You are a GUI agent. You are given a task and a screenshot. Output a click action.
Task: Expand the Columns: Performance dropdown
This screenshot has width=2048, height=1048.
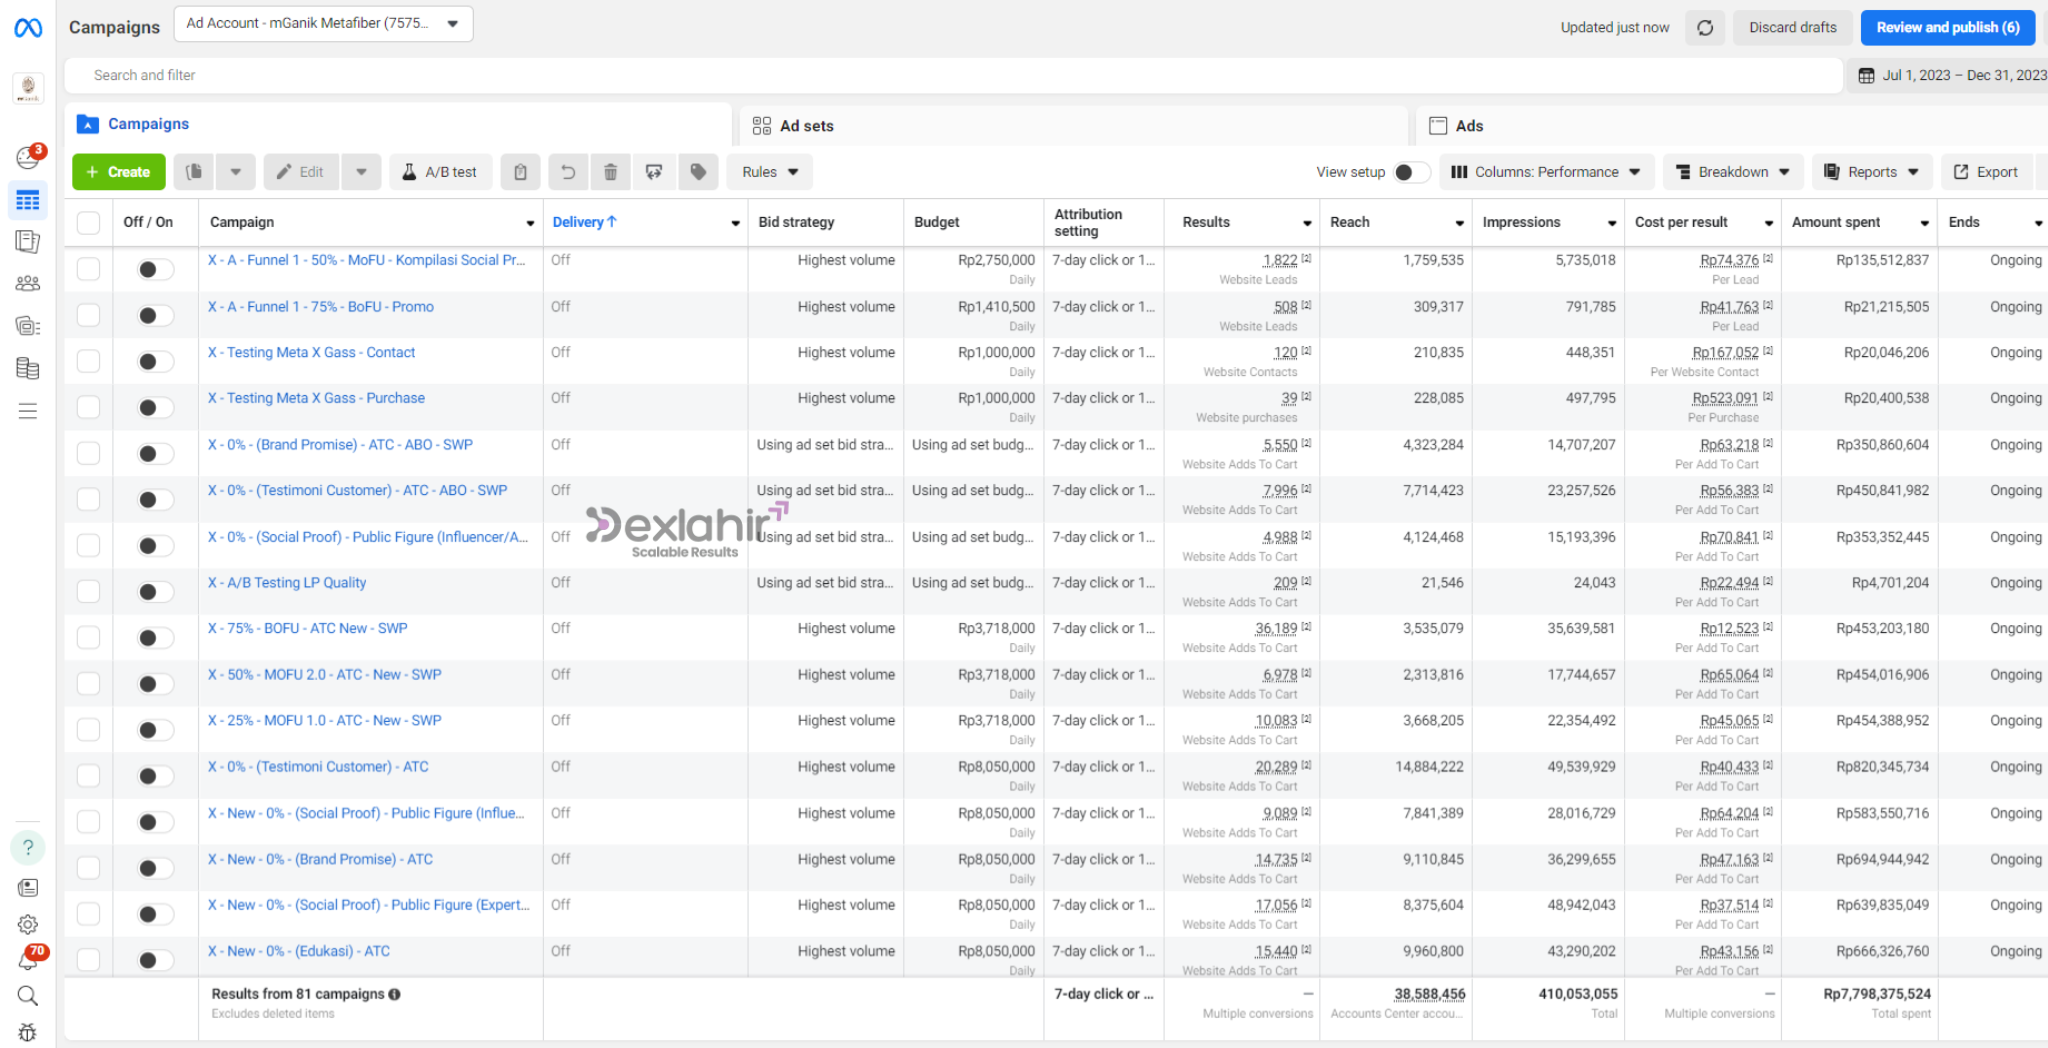coord(1546,172)
